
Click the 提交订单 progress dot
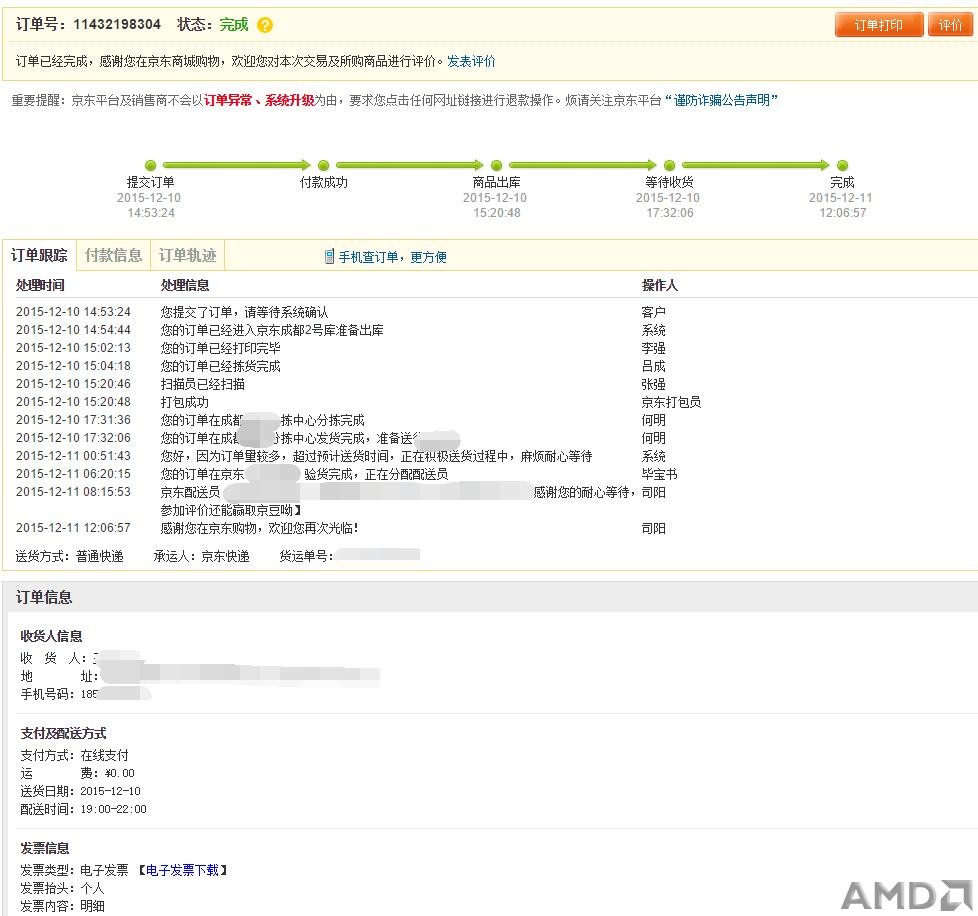pyautogui.click(x=150, y=165)
